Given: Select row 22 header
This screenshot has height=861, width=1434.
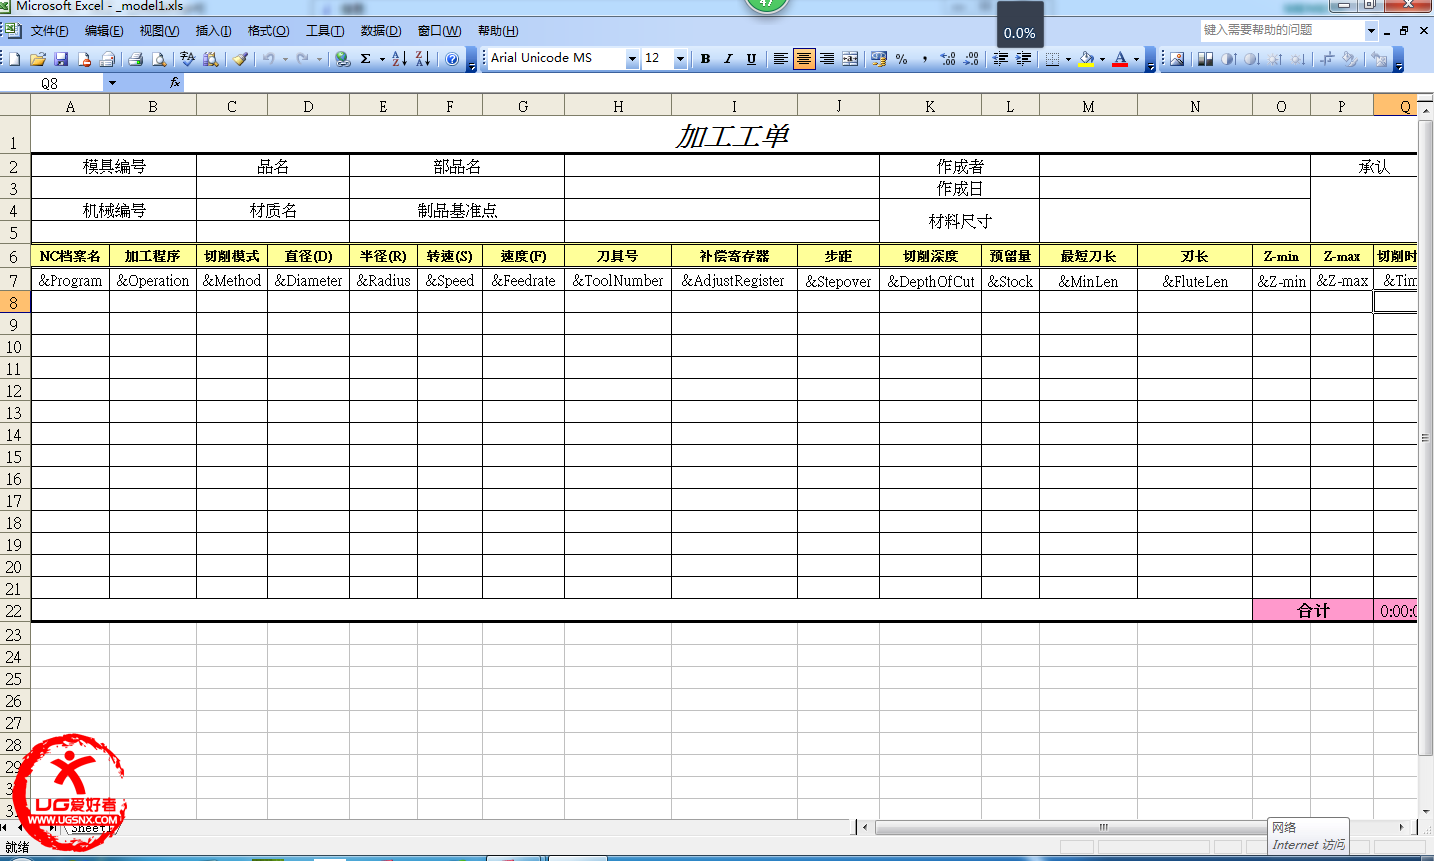Looking at the screenshot, I should point(14,610).
